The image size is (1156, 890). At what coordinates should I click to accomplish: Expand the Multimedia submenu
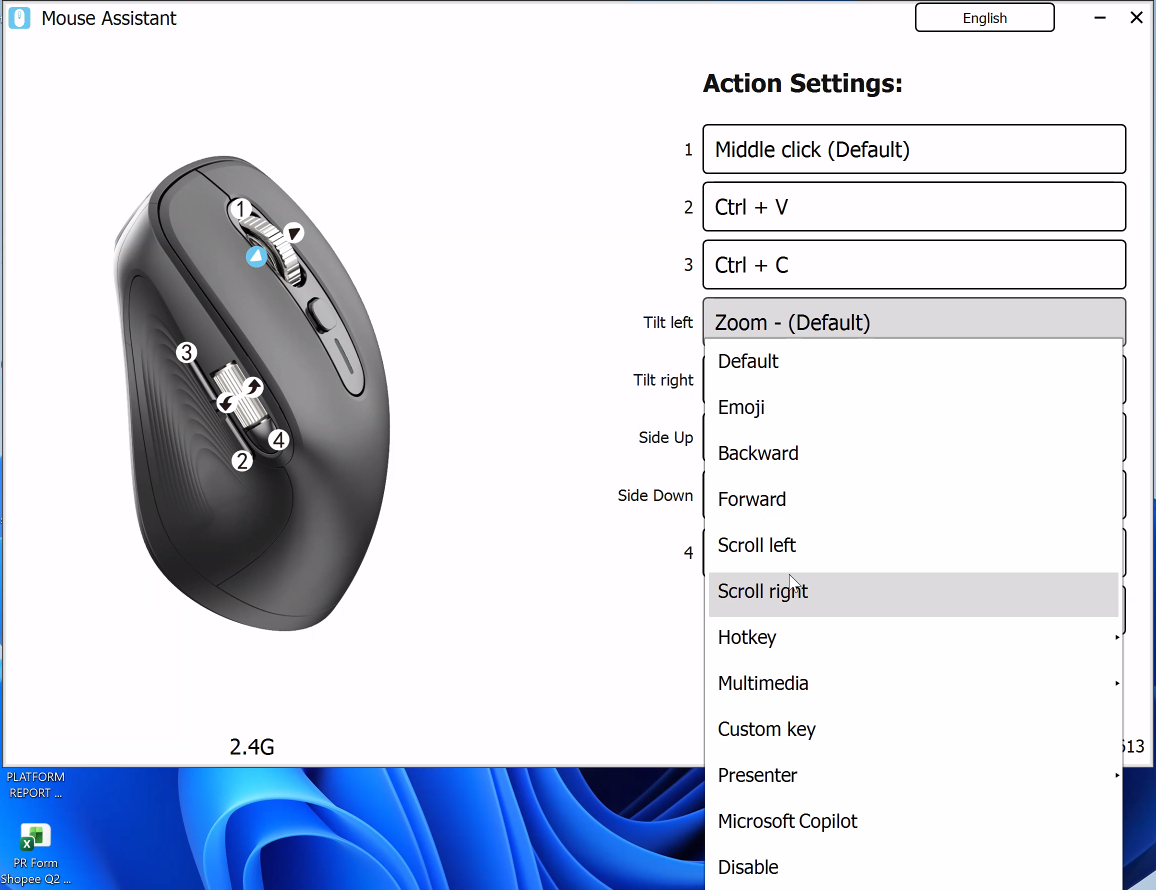913,684
